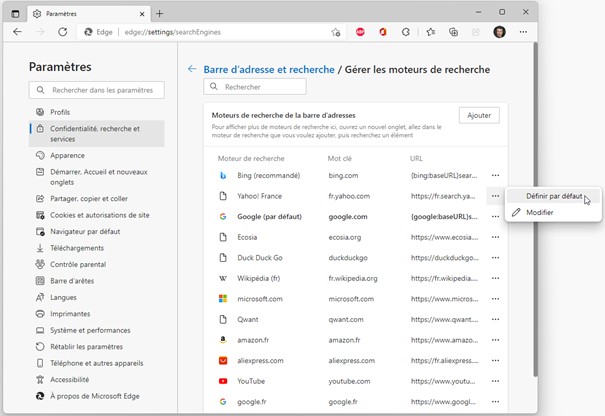Open the Adblock Plus extension icon
The image size is (605, 416).
361,32
